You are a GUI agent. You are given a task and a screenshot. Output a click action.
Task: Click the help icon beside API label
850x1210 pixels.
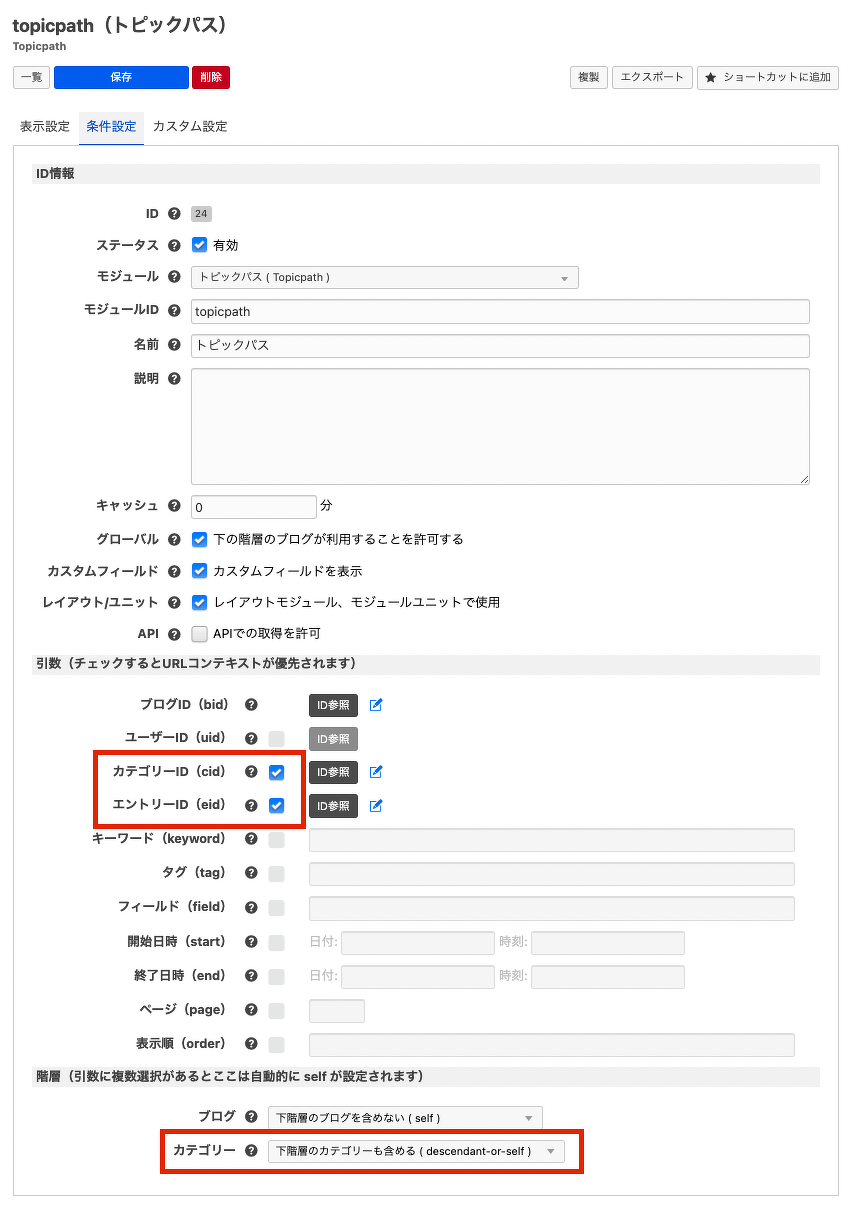pyautogui.click(x=174, y=634)
